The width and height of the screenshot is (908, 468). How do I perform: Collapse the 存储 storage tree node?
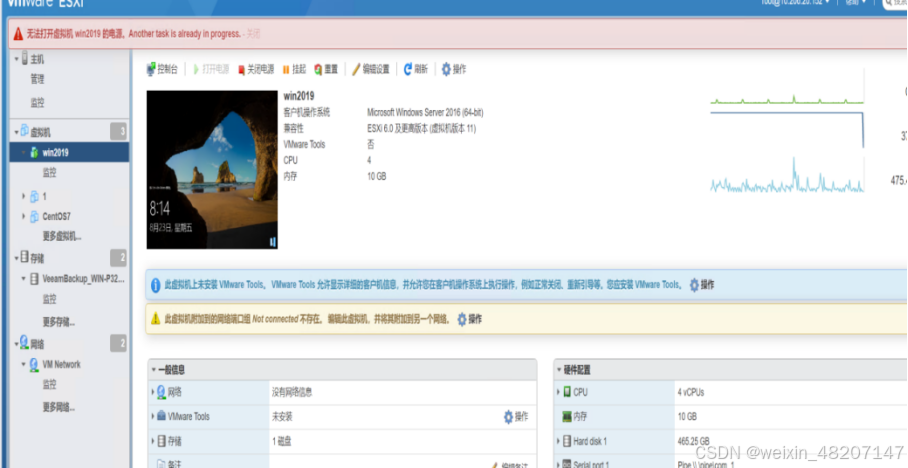tap(16, 258)
